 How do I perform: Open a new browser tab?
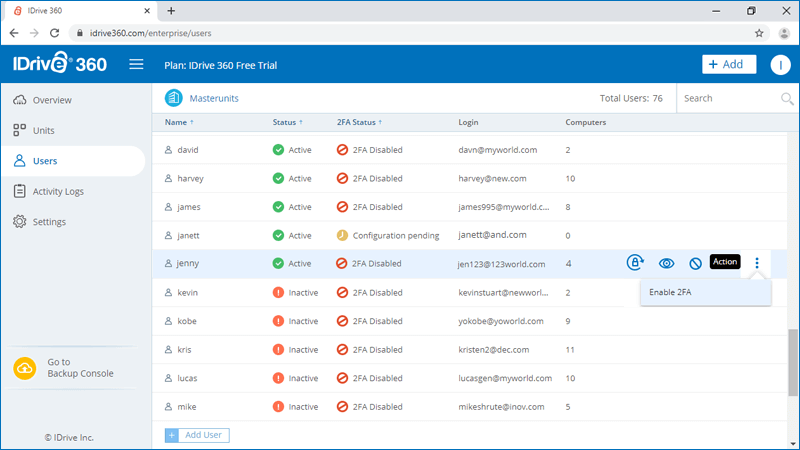point(171,11)
